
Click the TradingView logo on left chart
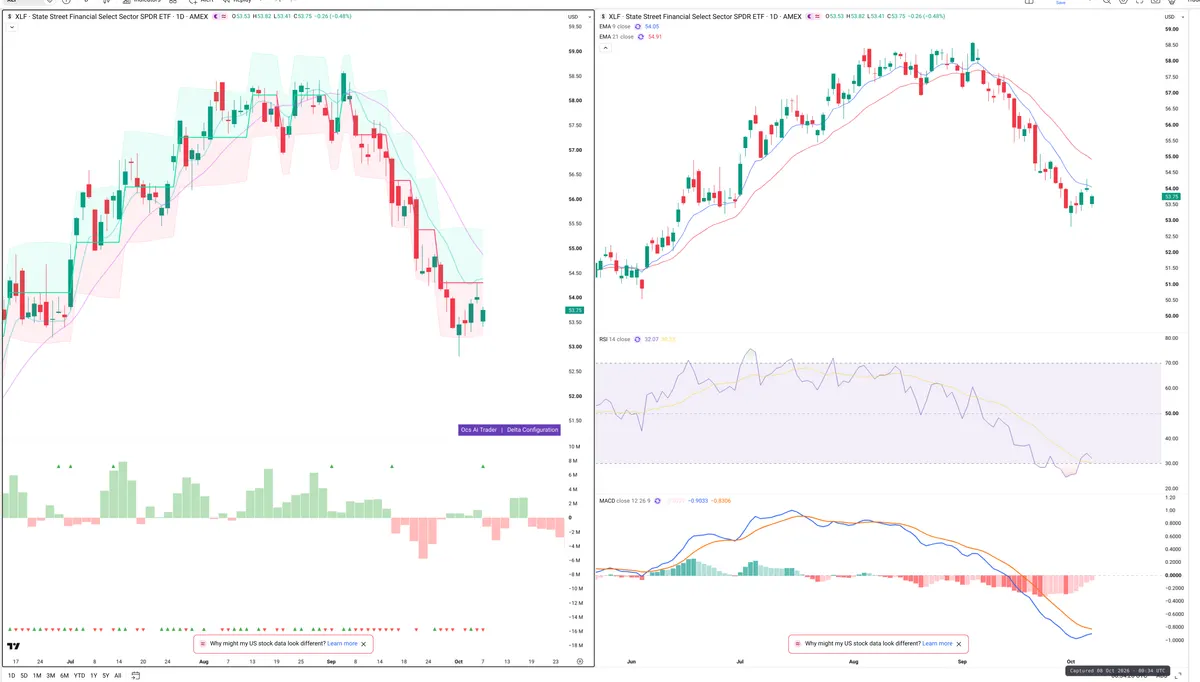click(14, 648)
